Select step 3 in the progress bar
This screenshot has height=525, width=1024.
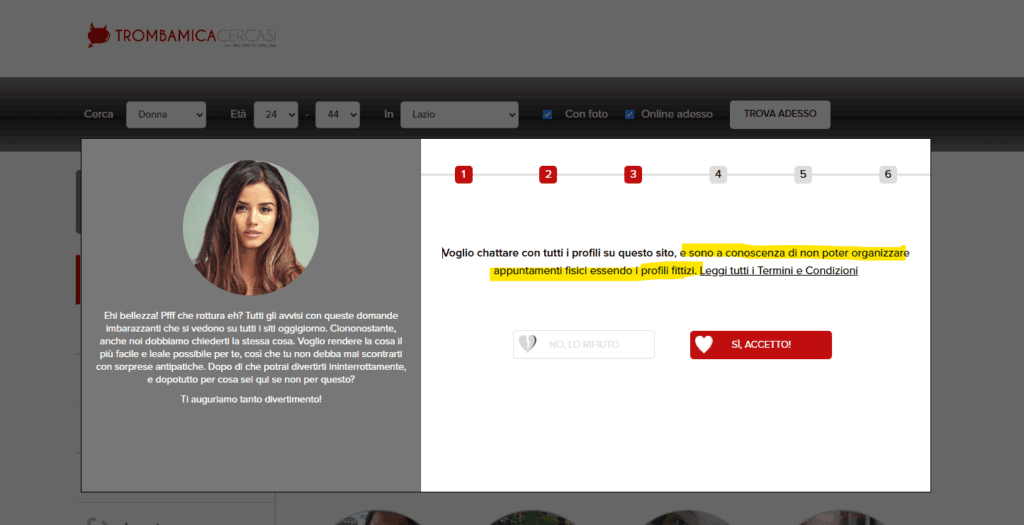pyautogui.click(x=633, y=174)
